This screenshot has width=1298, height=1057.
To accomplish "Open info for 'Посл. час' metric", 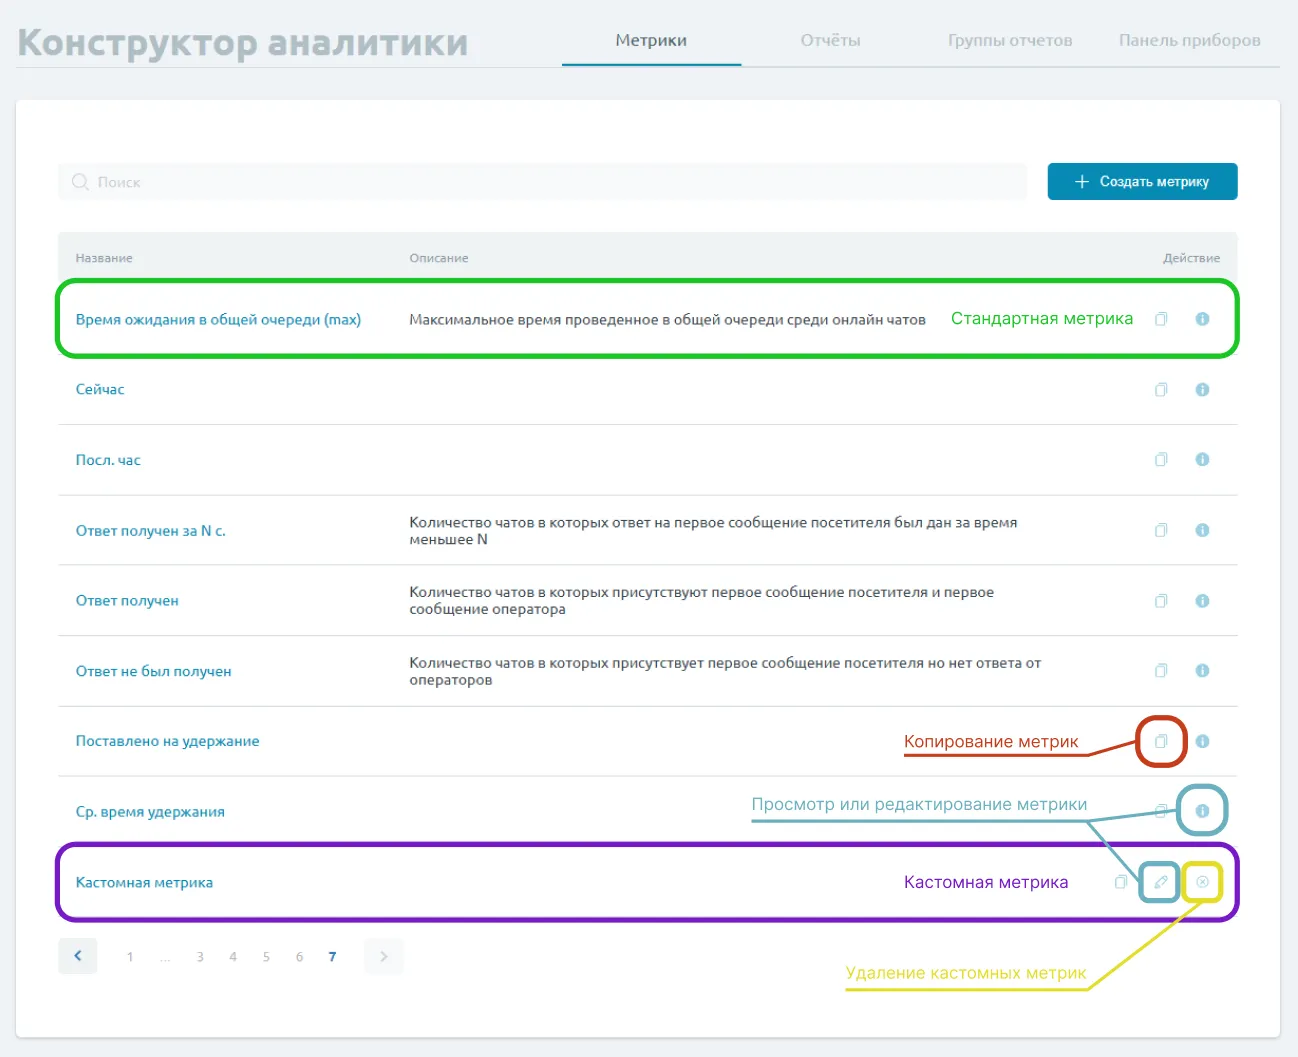I will [1202, 459].
